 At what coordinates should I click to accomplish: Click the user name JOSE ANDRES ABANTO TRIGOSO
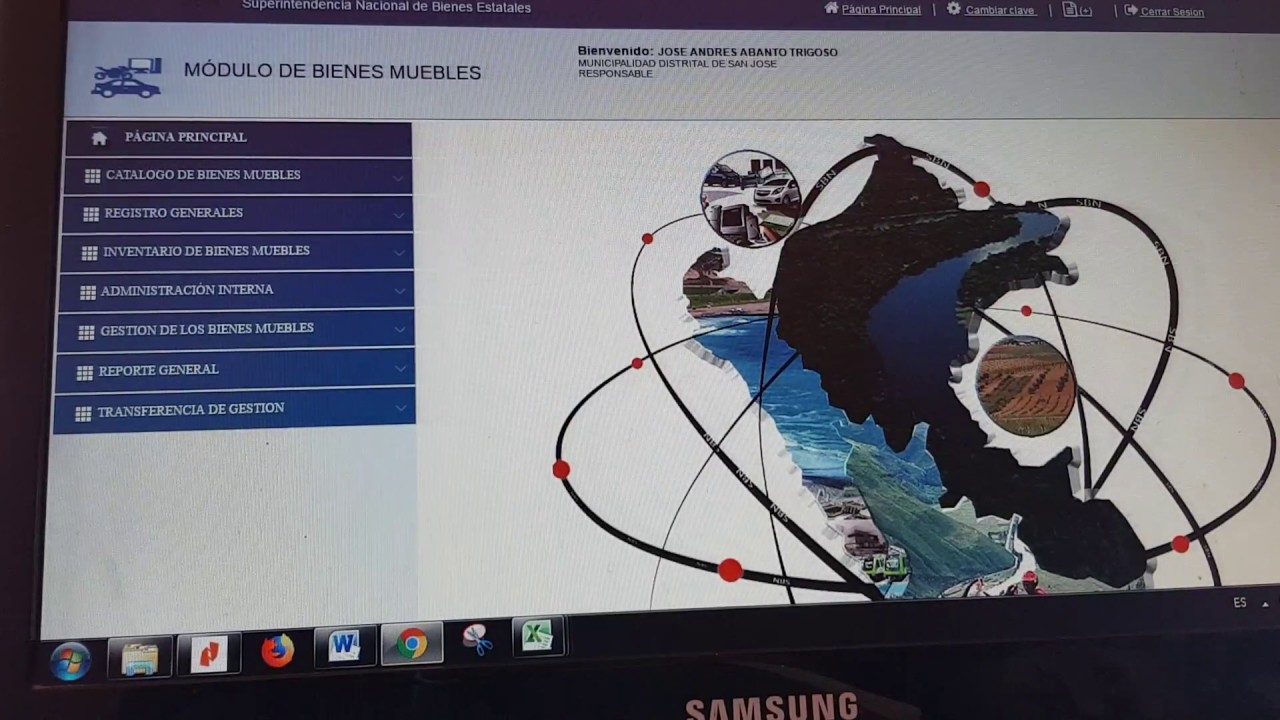pos(747,52)
